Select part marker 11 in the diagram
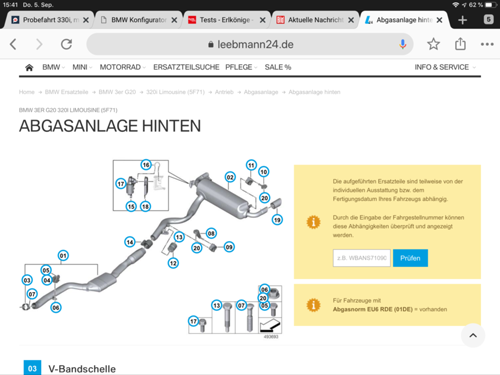This screenshot has width=500, height=375. point(251,165)
